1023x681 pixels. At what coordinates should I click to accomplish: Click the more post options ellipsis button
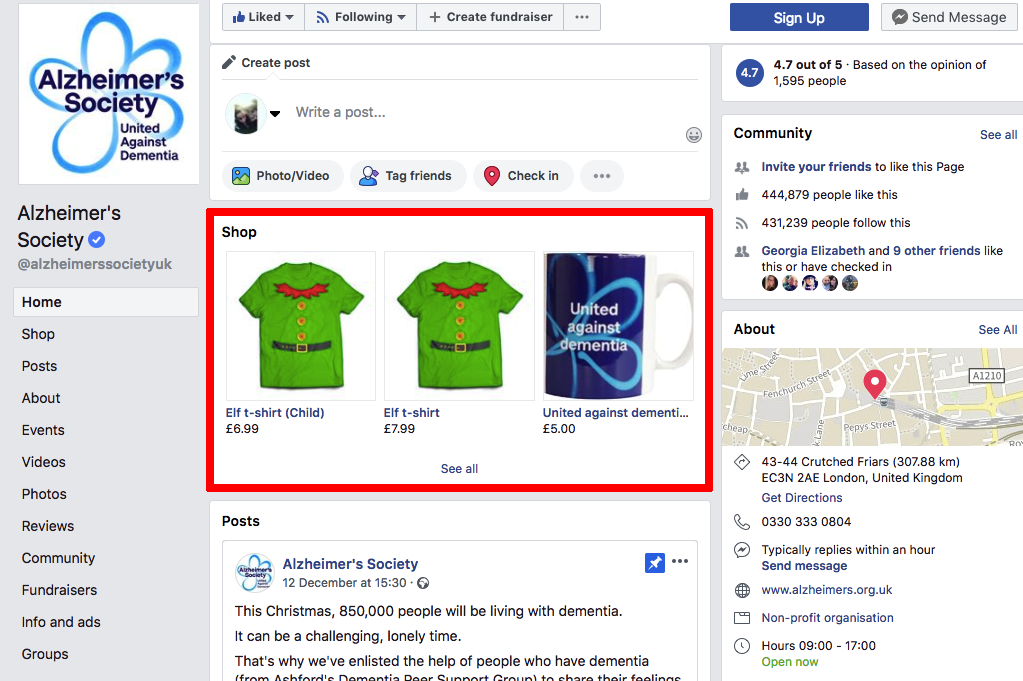pos(601,176)
